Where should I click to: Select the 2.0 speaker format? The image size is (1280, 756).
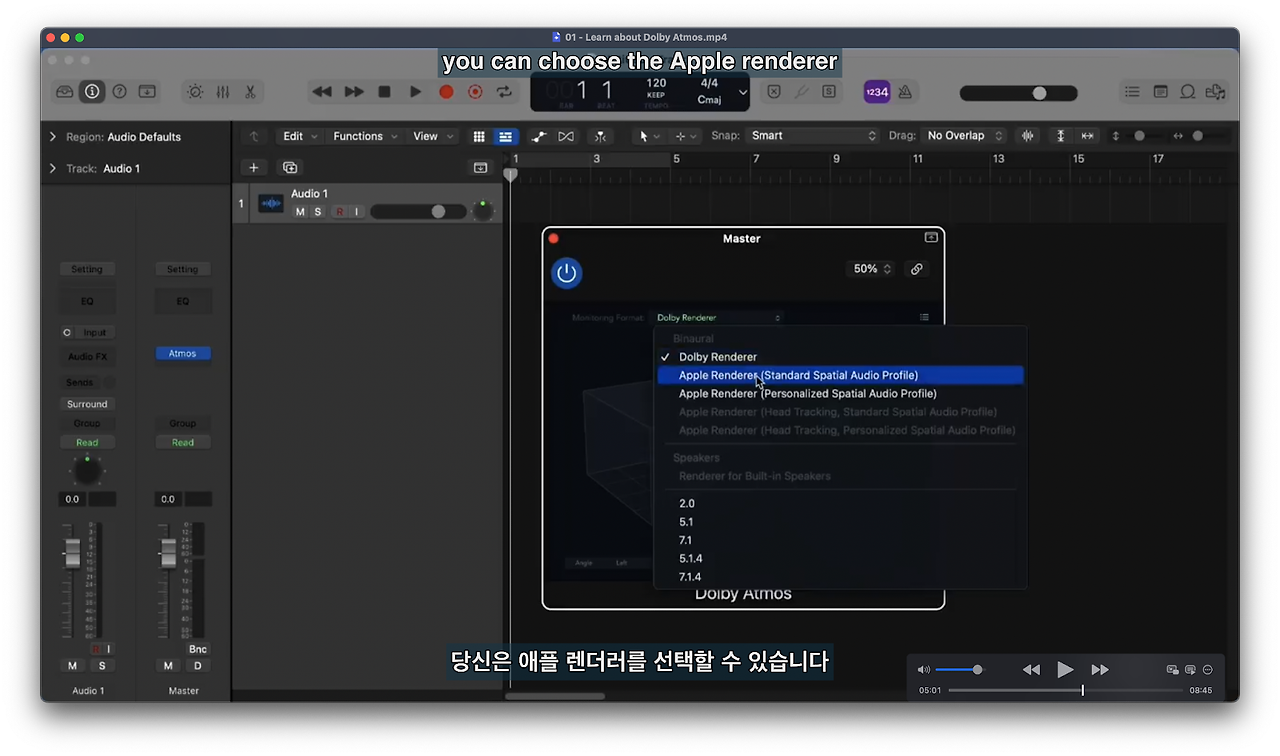click(x=840, y=504)
